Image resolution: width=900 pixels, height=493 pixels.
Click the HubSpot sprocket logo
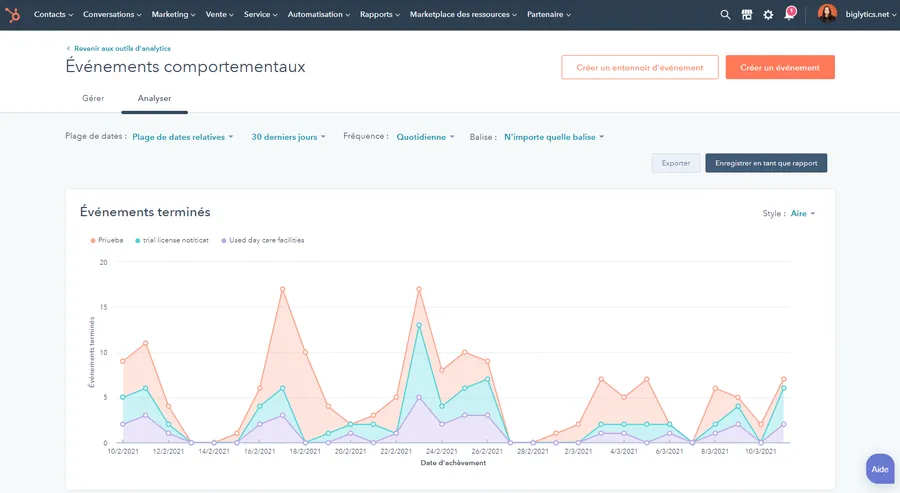[x=13, y=15]
